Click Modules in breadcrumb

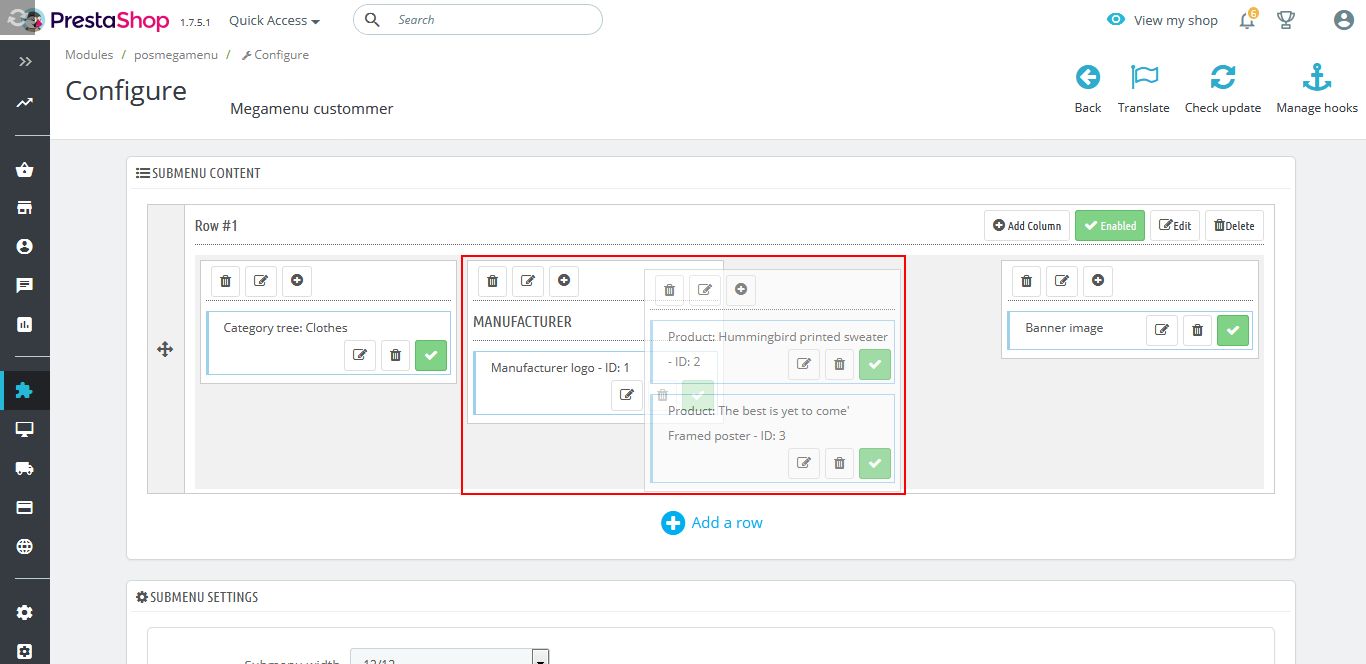click(x=89, y=55)
